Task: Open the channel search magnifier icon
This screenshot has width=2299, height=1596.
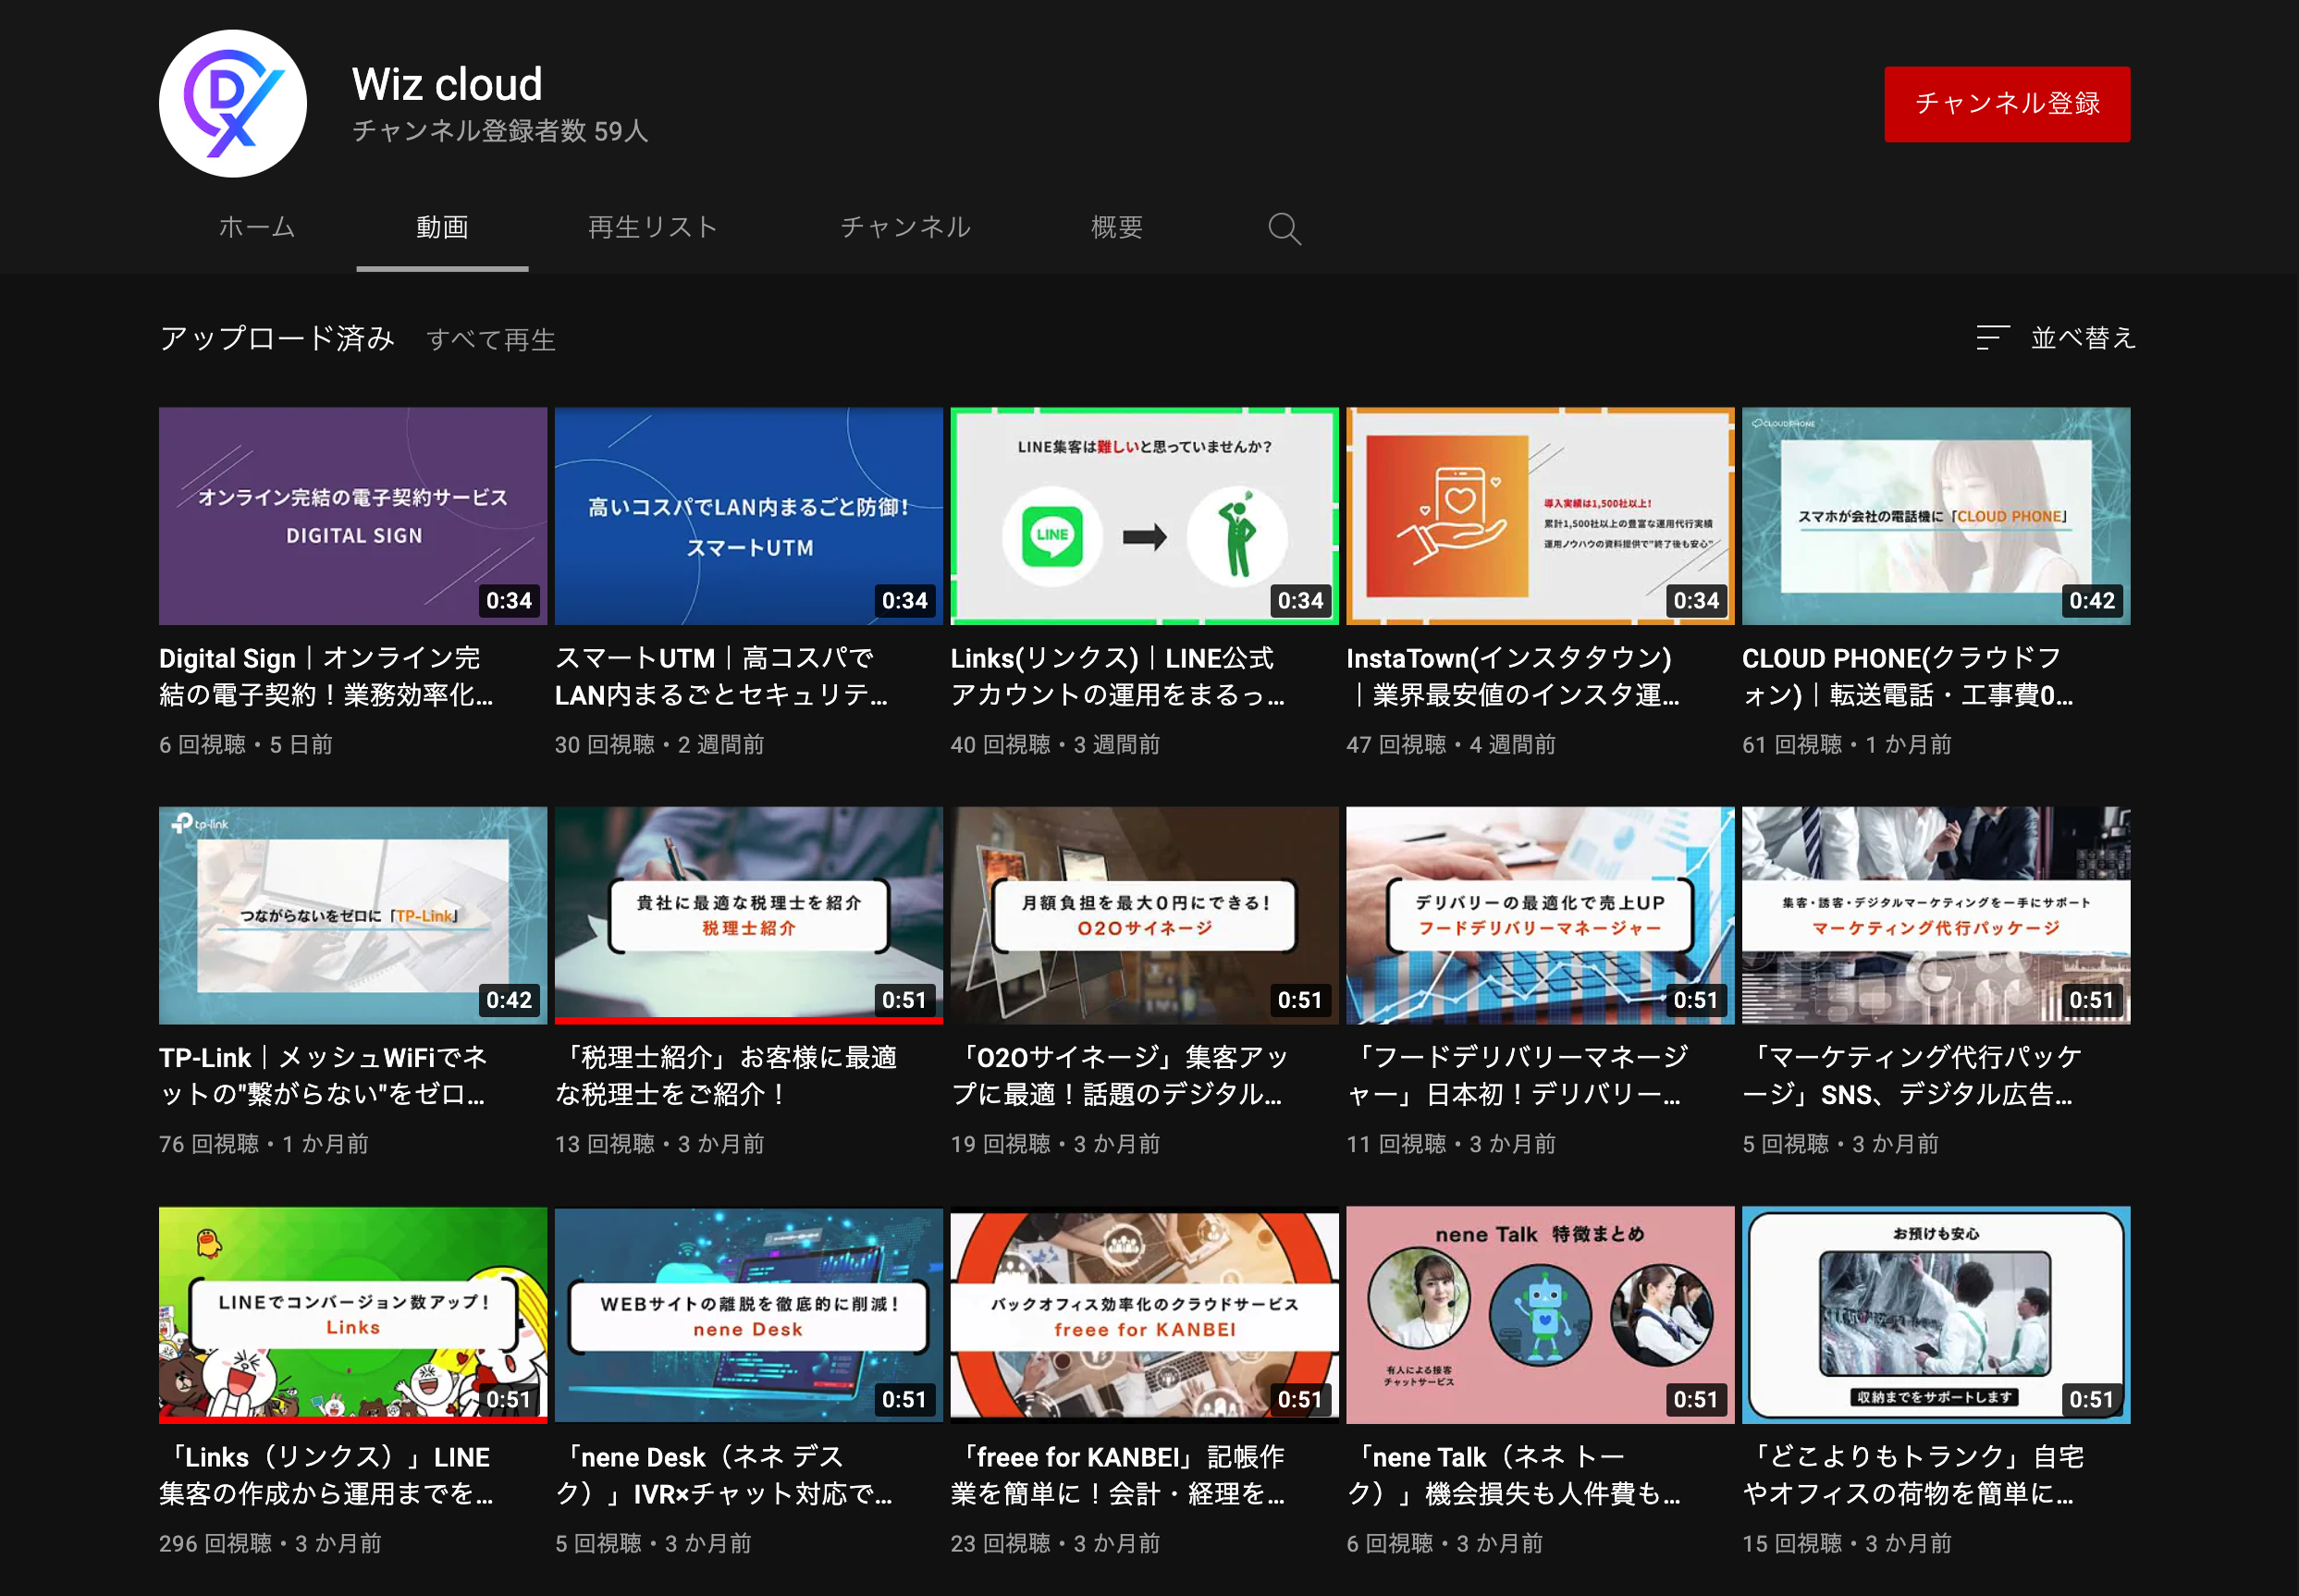Action: point(1284,229)
